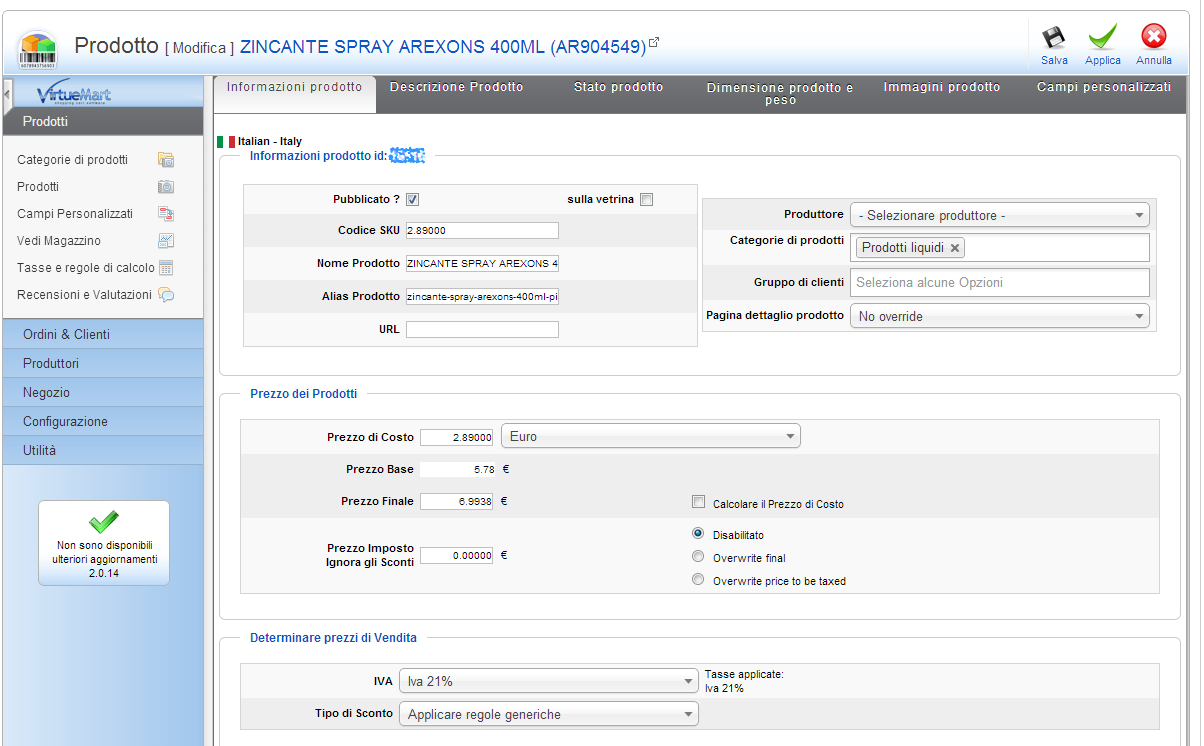The image size is (1204, 746).
Task: Open Tasse e regole di calcolo link
Action: (86, 267)
